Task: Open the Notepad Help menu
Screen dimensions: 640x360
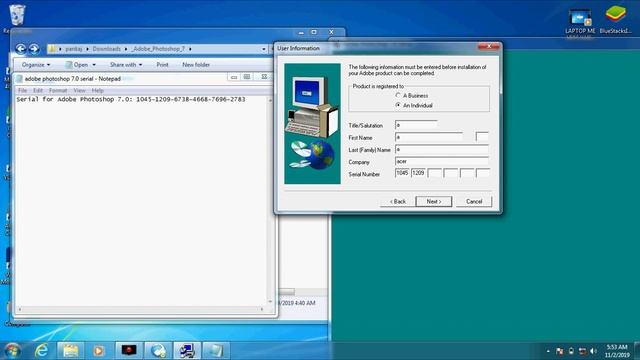Action: tap(98, 91)
